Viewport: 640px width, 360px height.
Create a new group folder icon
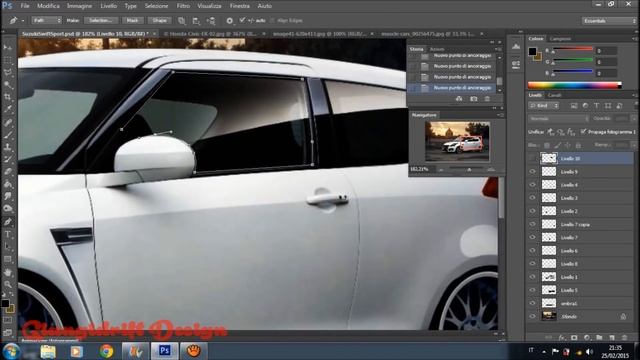pos(599,338)
